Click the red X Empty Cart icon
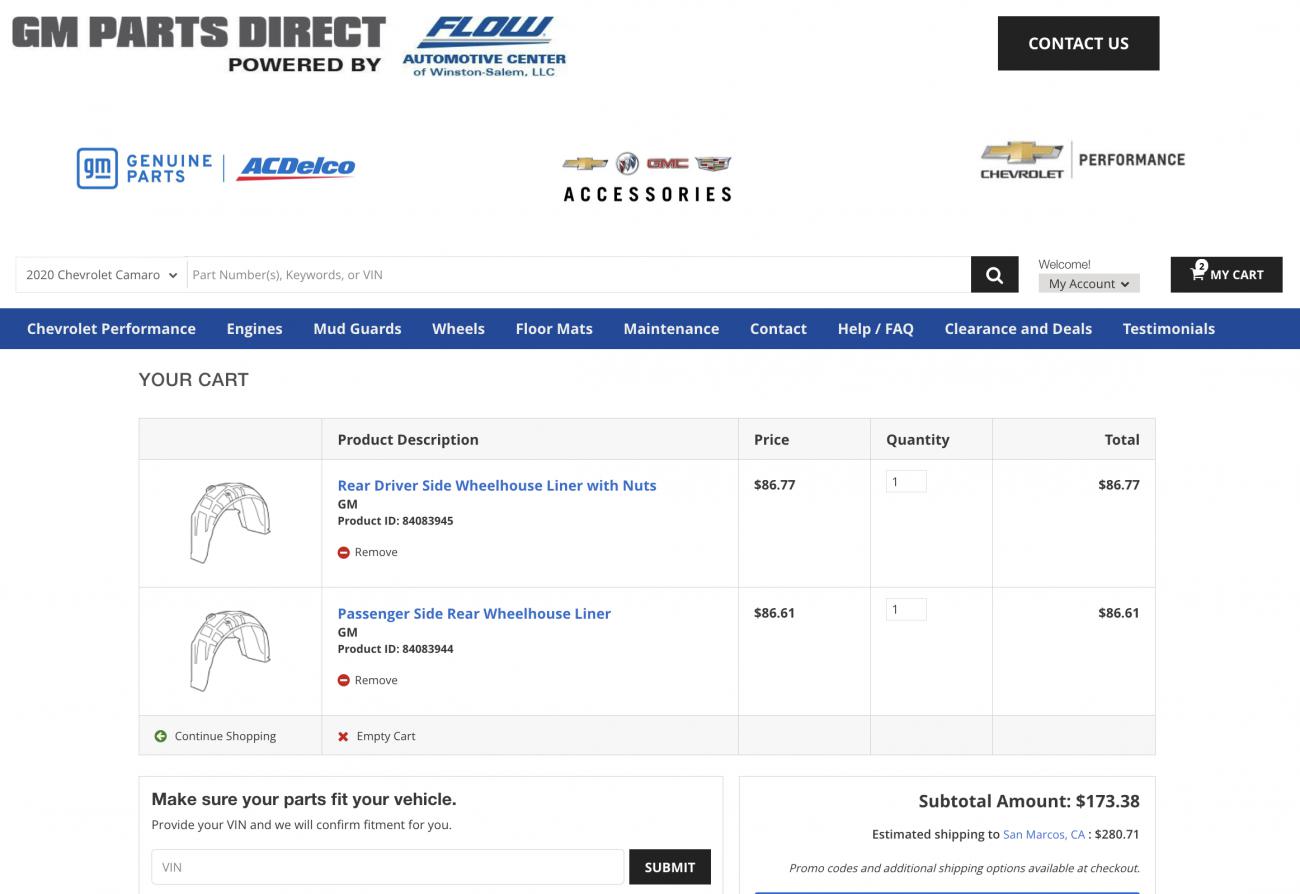 [x=343, y=736]
